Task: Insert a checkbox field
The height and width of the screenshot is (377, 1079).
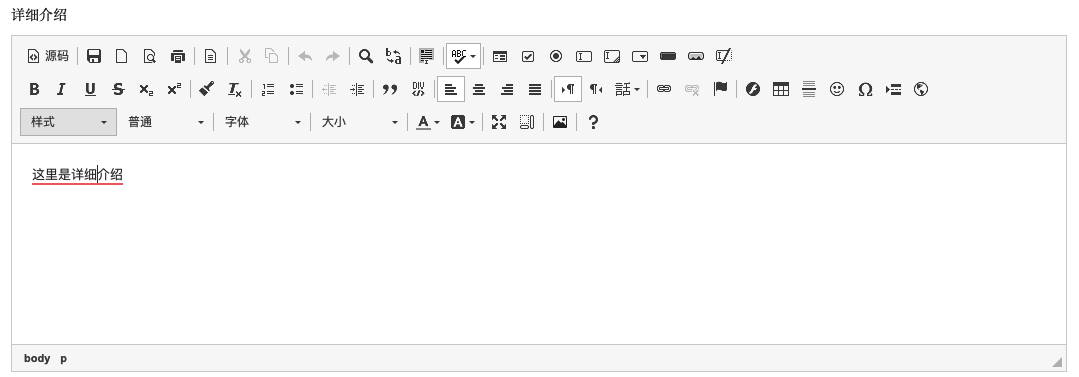Action: tap(528, 56)
